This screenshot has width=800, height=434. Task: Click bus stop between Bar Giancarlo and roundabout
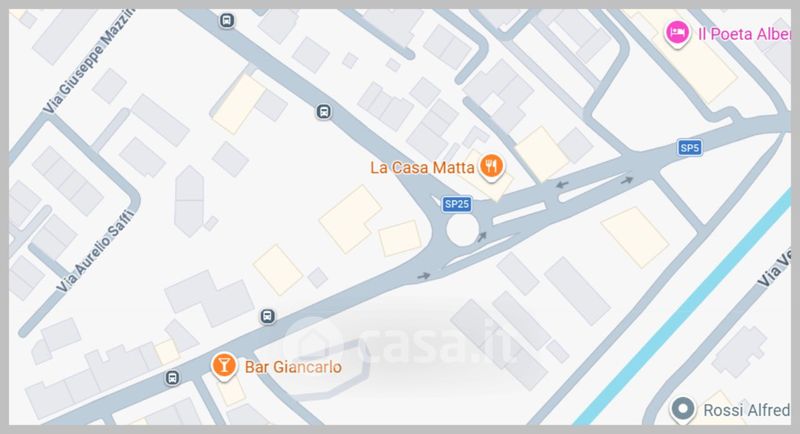(267, 316)
